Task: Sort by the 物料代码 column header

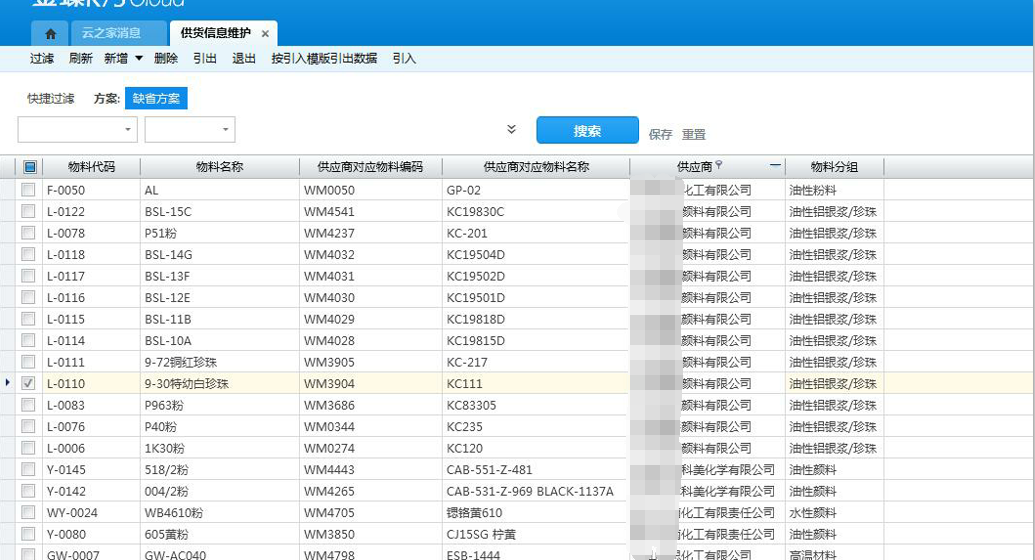Action: (91, 167)
